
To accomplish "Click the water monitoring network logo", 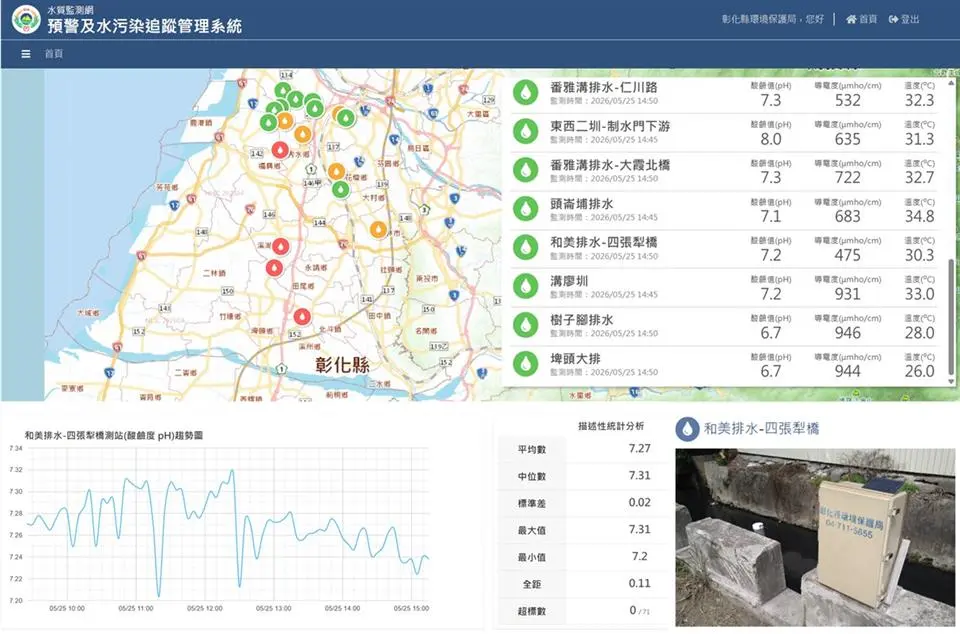I will (x=26, y=20).
